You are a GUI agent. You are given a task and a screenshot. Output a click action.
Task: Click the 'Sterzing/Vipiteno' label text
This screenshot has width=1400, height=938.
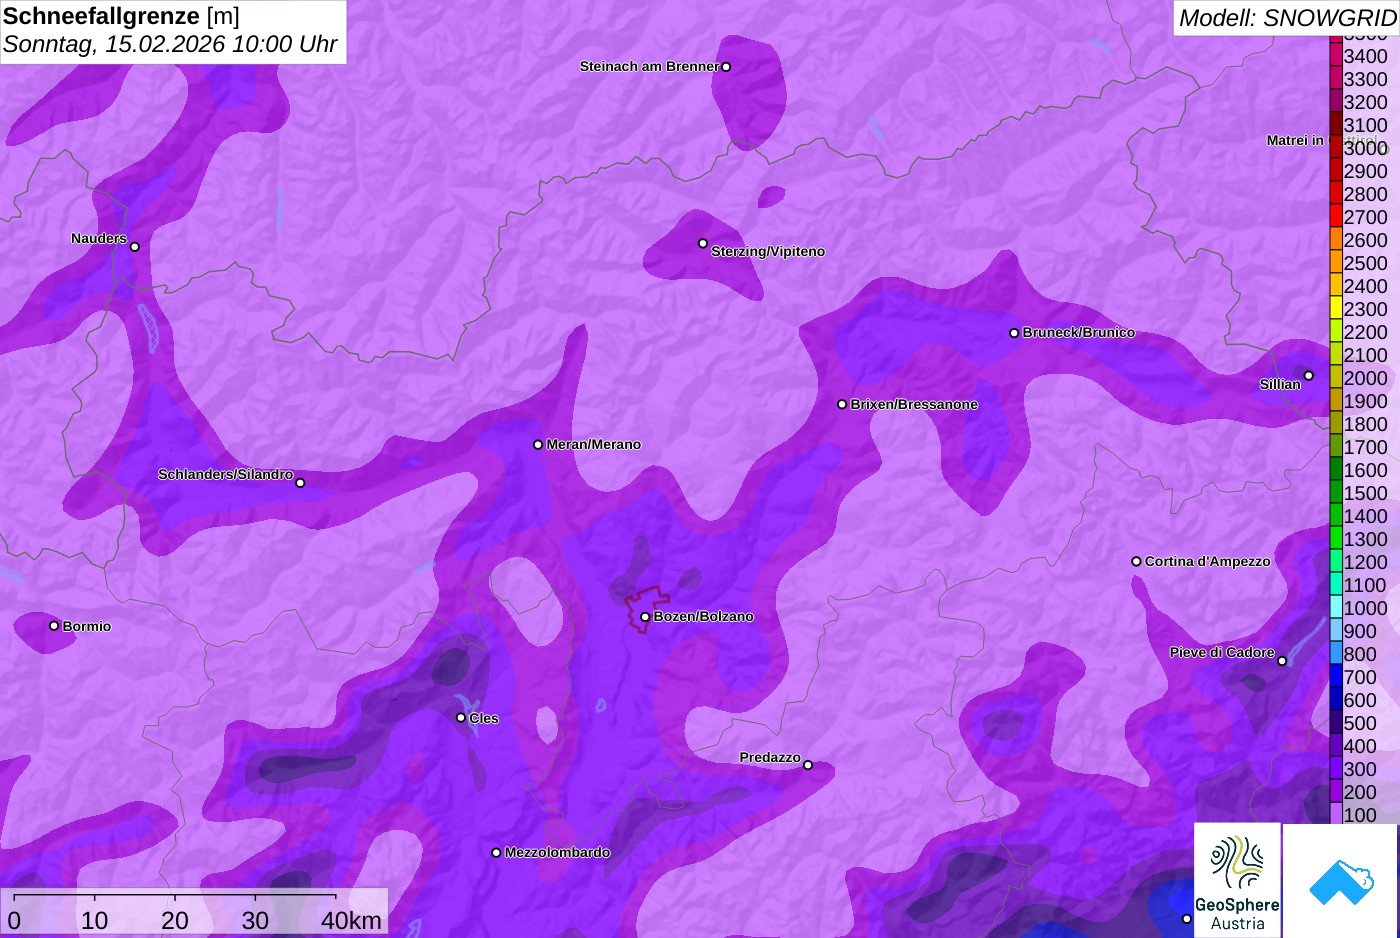tap(768, 252)
